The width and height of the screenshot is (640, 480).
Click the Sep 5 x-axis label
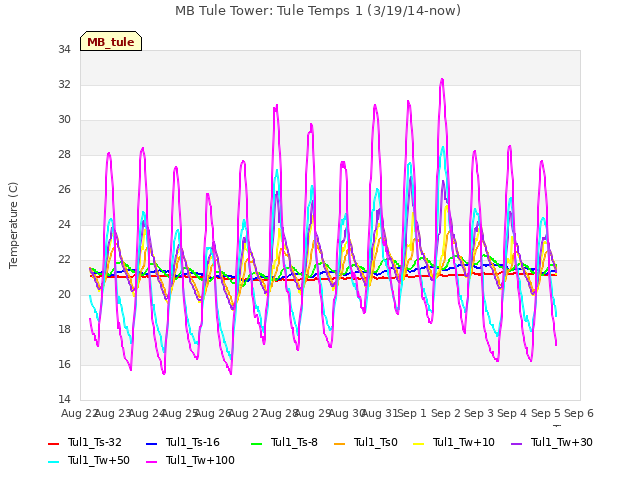tap(546, 413)
